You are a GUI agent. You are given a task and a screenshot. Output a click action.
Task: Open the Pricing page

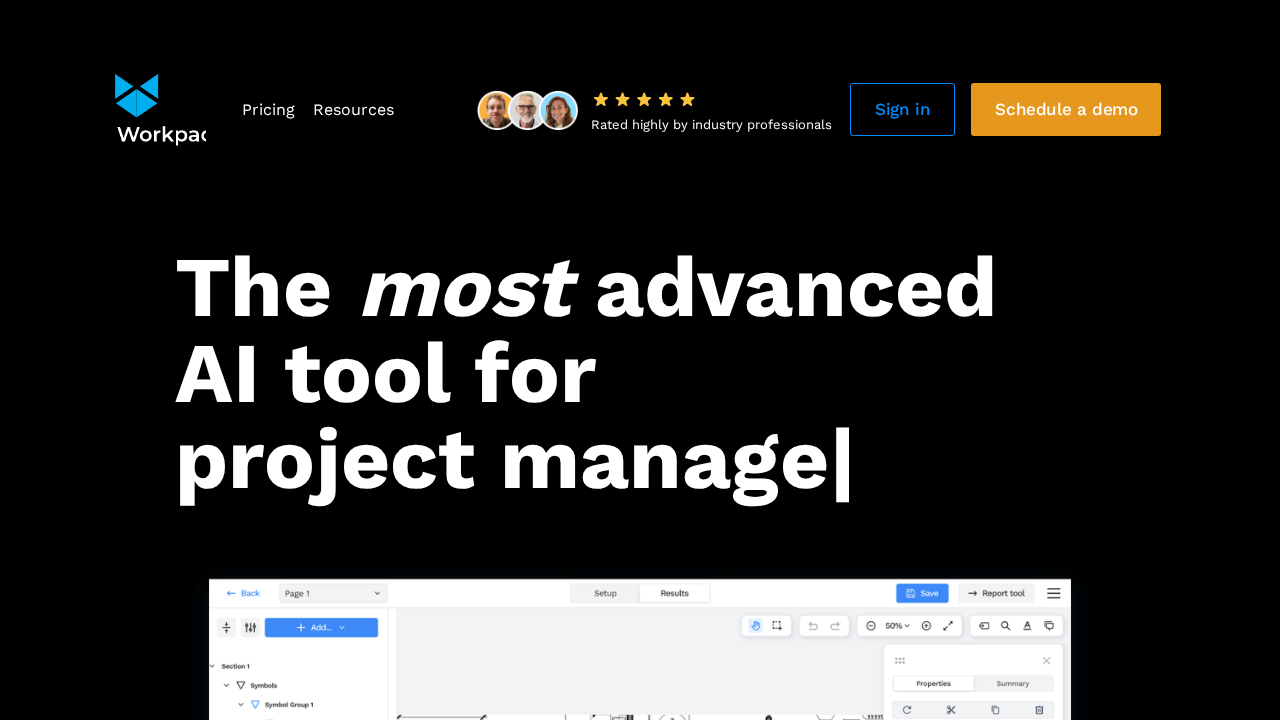pos(268,110)
